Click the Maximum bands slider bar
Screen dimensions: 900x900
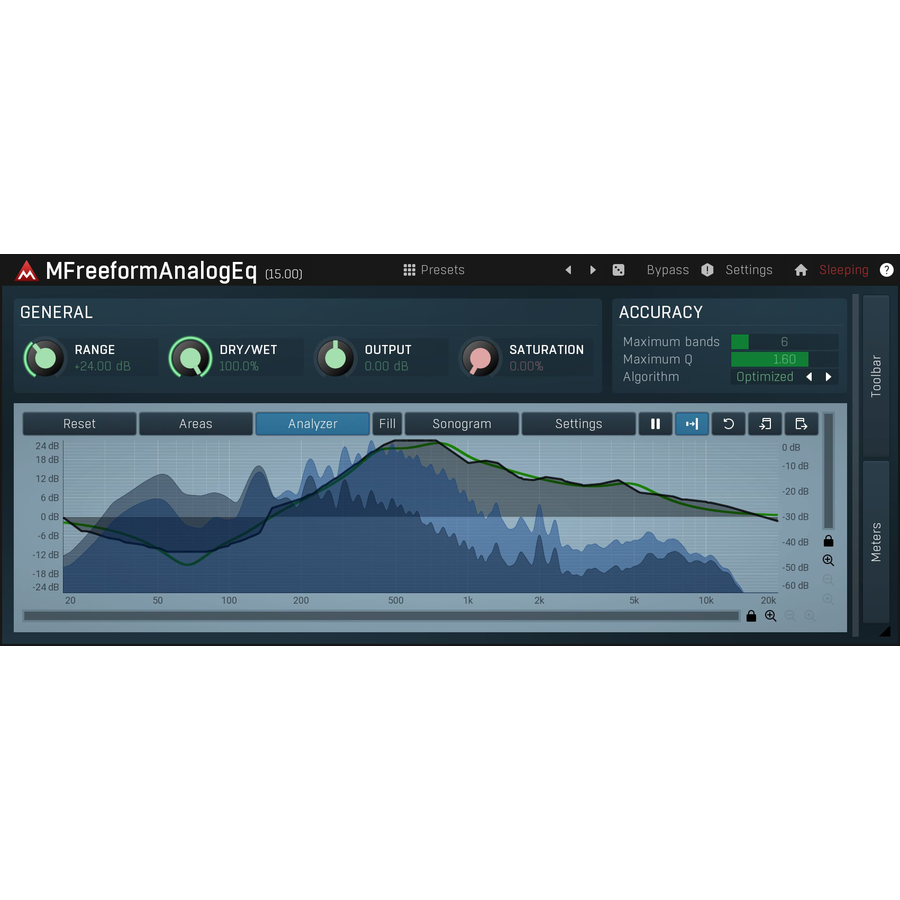[785, 342]
